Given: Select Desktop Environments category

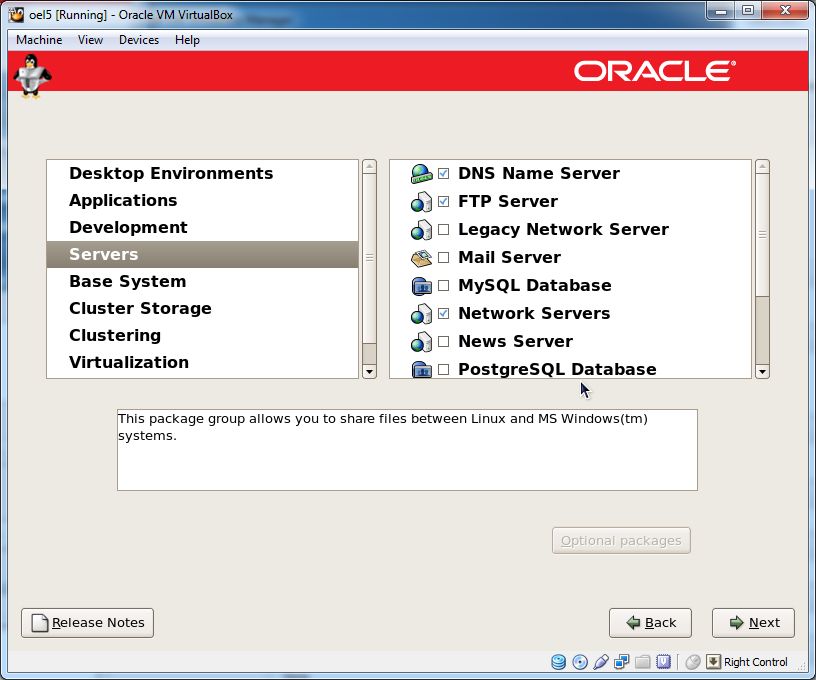Looking at the screenshot, I should pos(202,173).
